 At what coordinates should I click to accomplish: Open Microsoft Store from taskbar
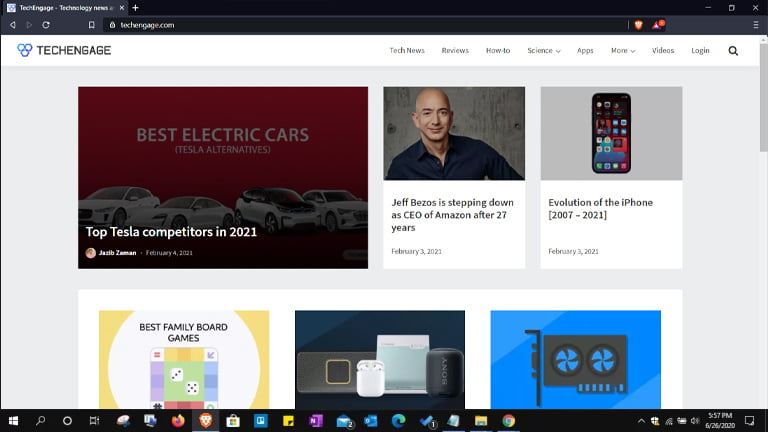[x=233, y=421]
